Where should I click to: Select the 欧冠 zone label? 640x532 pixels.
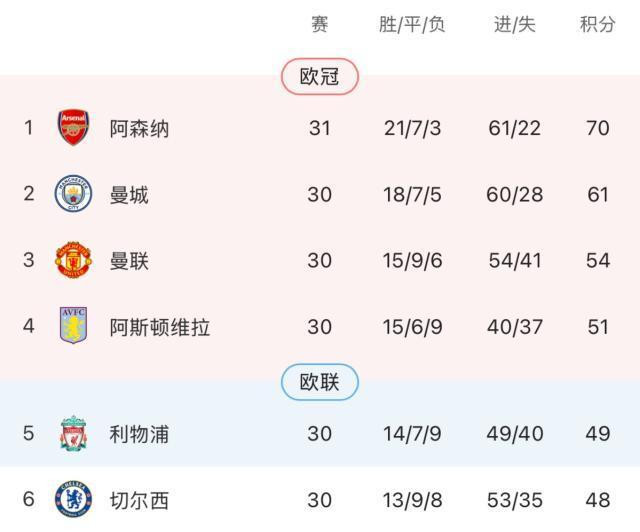coord(319,76)
